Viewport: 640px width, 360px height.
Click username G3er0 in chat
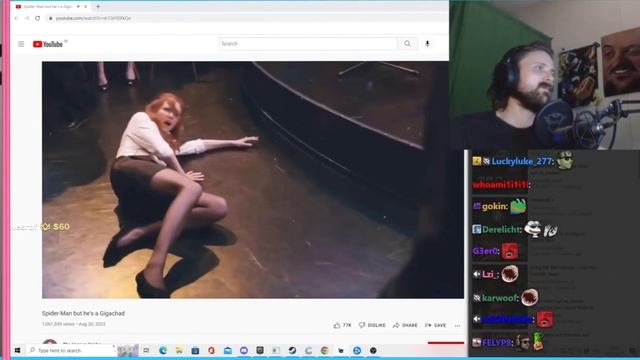tap(486, 251)
